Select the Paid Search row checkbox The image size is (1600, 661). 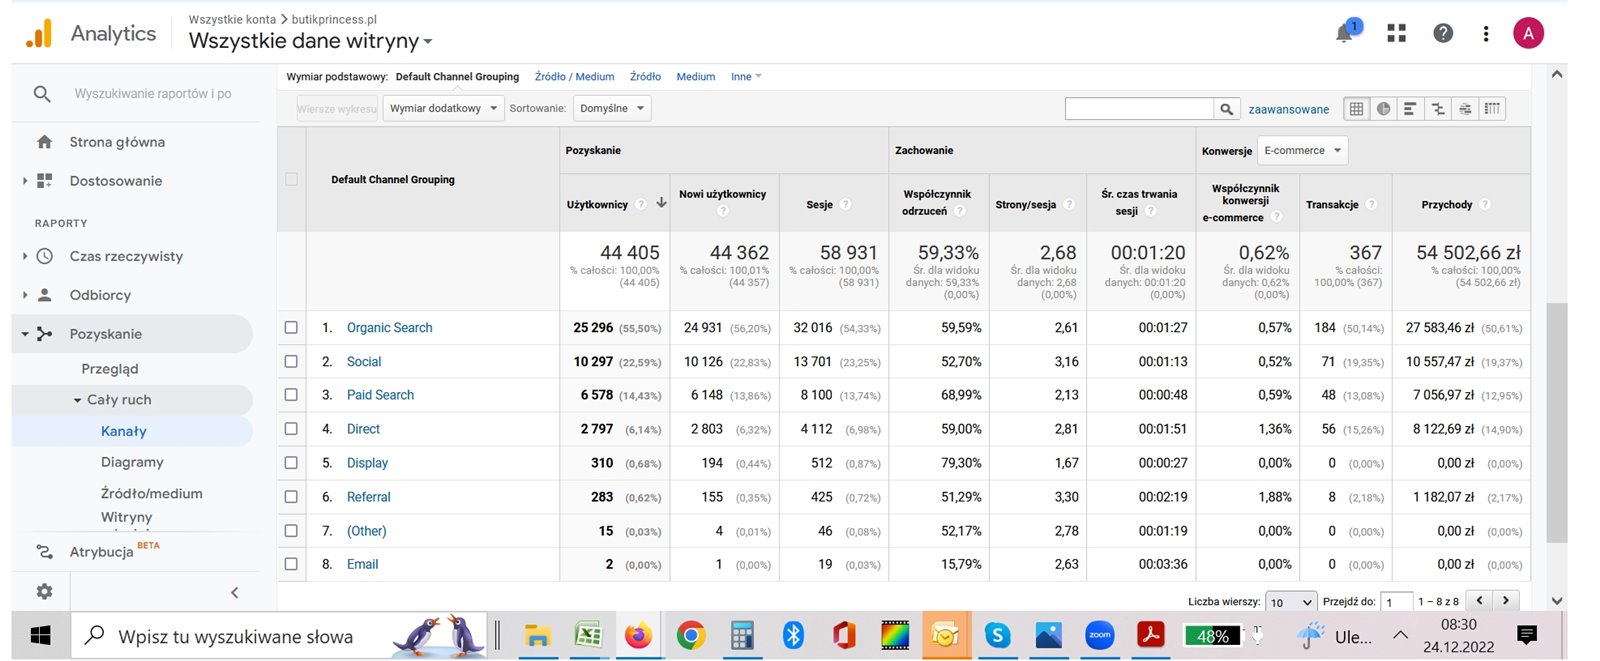pyautogui.click(x=291, y=395)
